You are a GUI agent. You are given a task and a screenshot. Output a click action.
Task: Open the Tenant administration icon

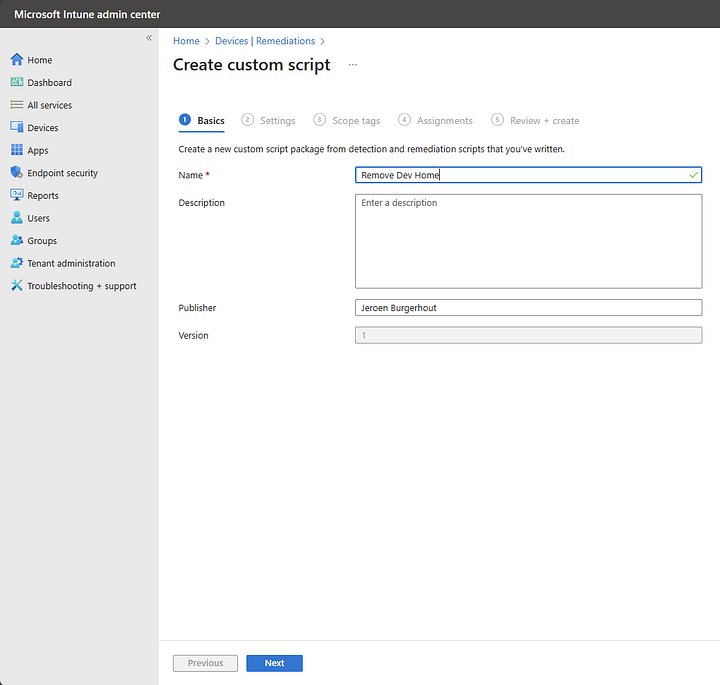point(17,263)
